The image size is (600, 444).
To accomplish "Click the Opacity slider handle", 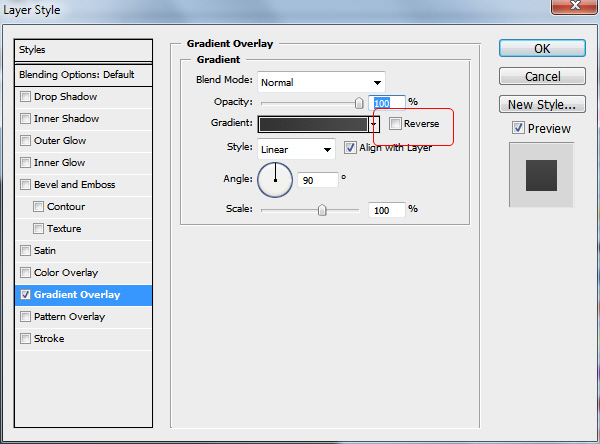I will (359, 103).
